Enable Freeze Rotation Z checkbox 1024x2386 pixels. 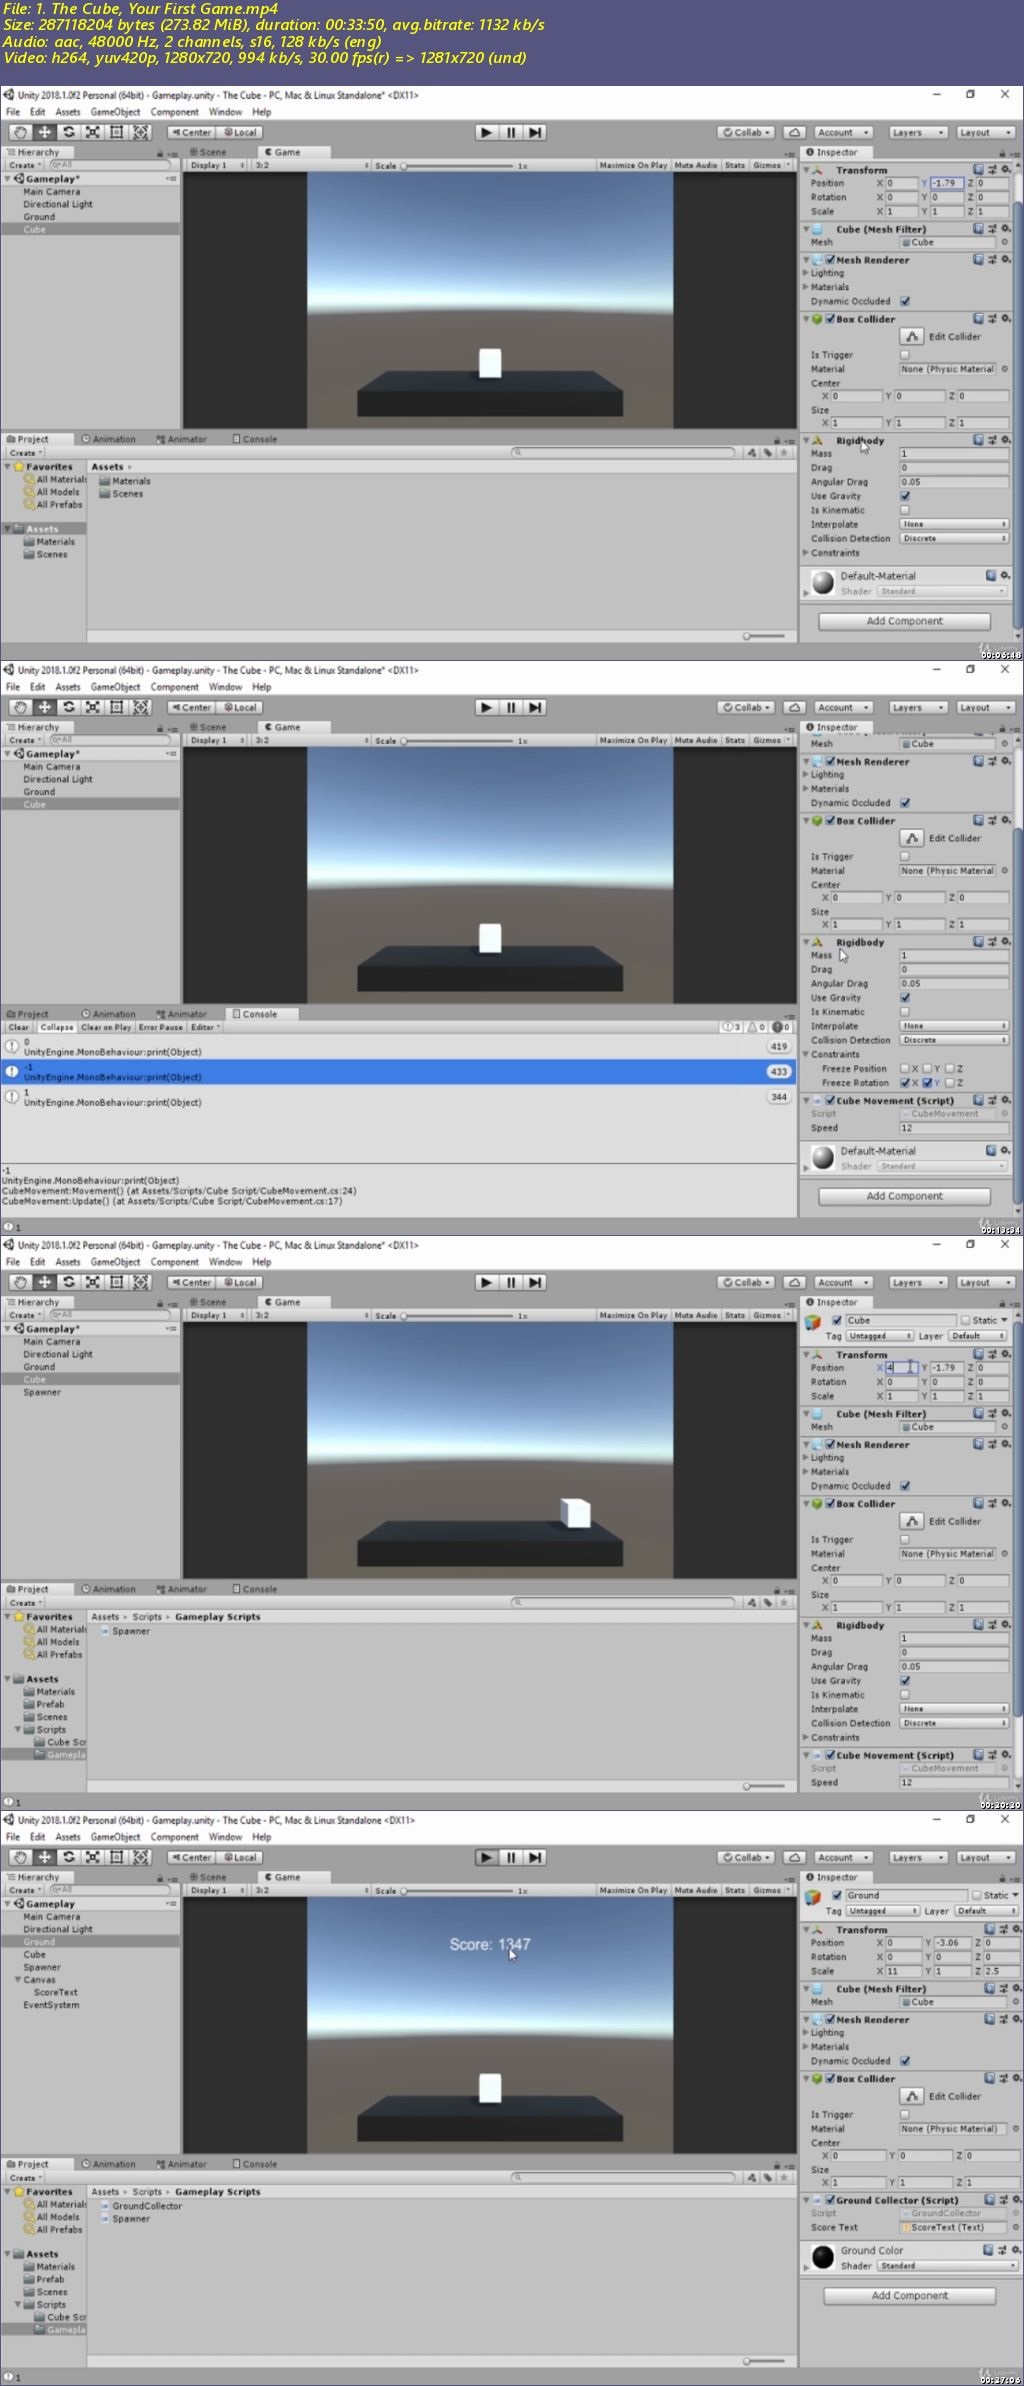point(949,1082)
